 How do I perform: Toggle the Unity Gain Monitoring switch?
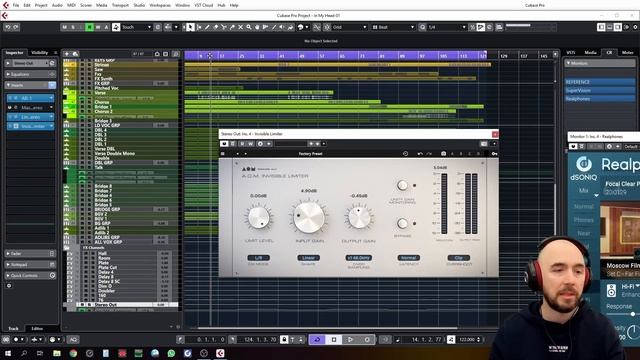pos(402,185)
